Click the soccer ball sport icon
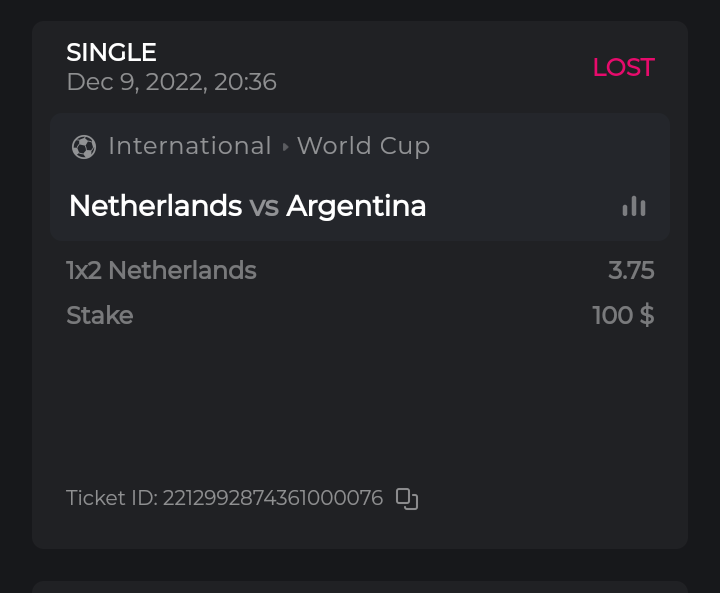The width and height of the screenshot is (720, 593). click(84, 147)
